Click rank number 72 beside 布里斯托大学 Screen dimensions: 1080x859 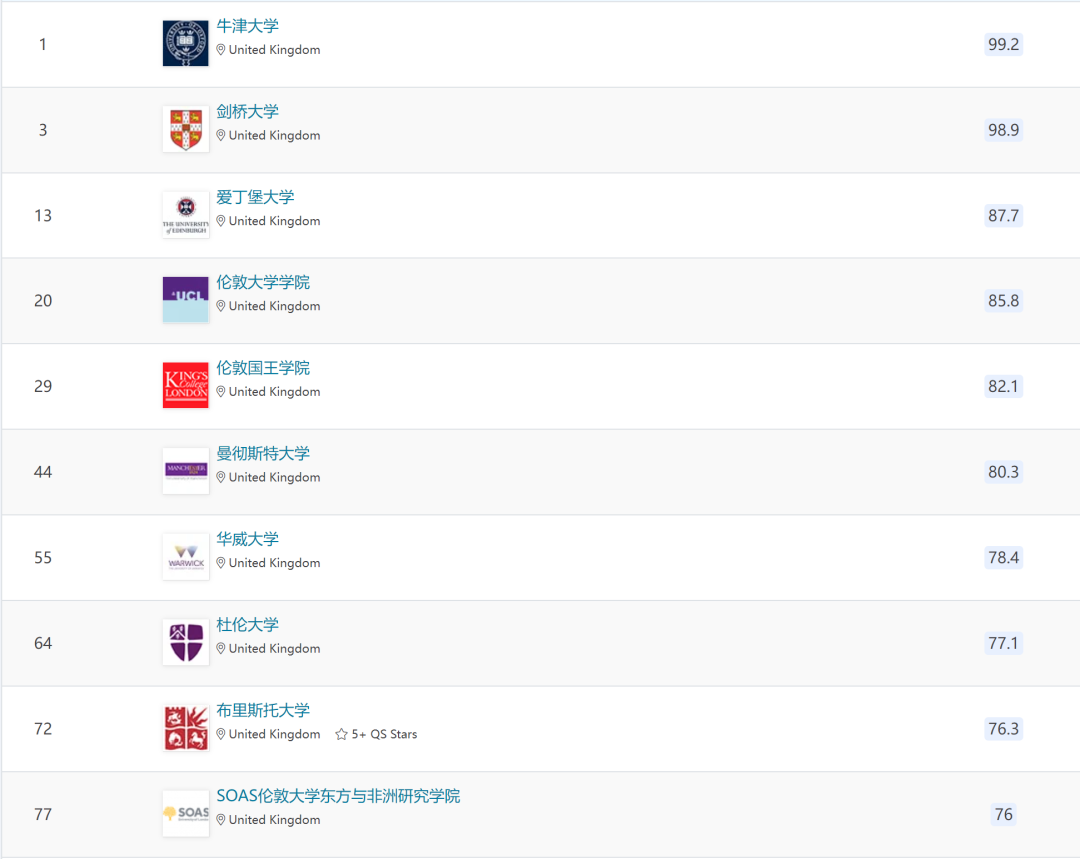[x=43, y=729]
